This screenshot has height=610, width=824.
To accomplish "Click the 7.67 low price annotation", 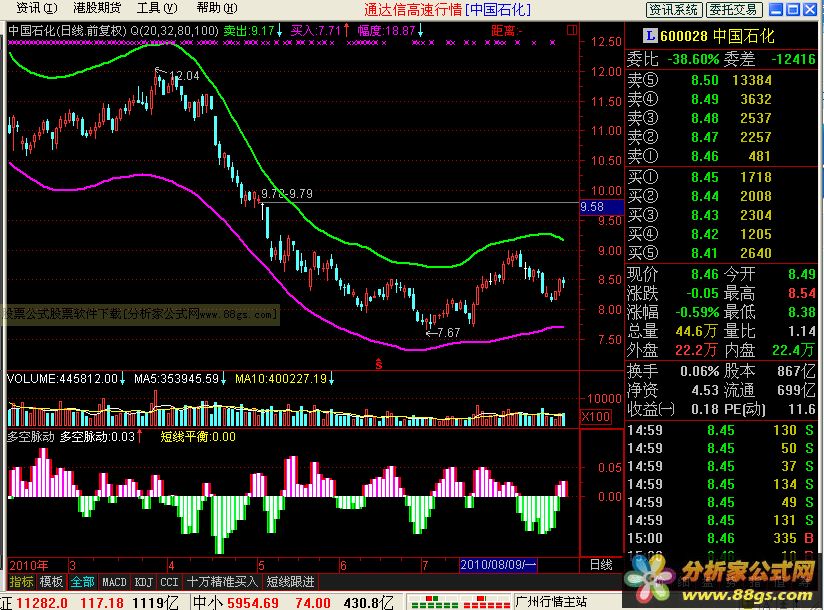I will 448,333.
